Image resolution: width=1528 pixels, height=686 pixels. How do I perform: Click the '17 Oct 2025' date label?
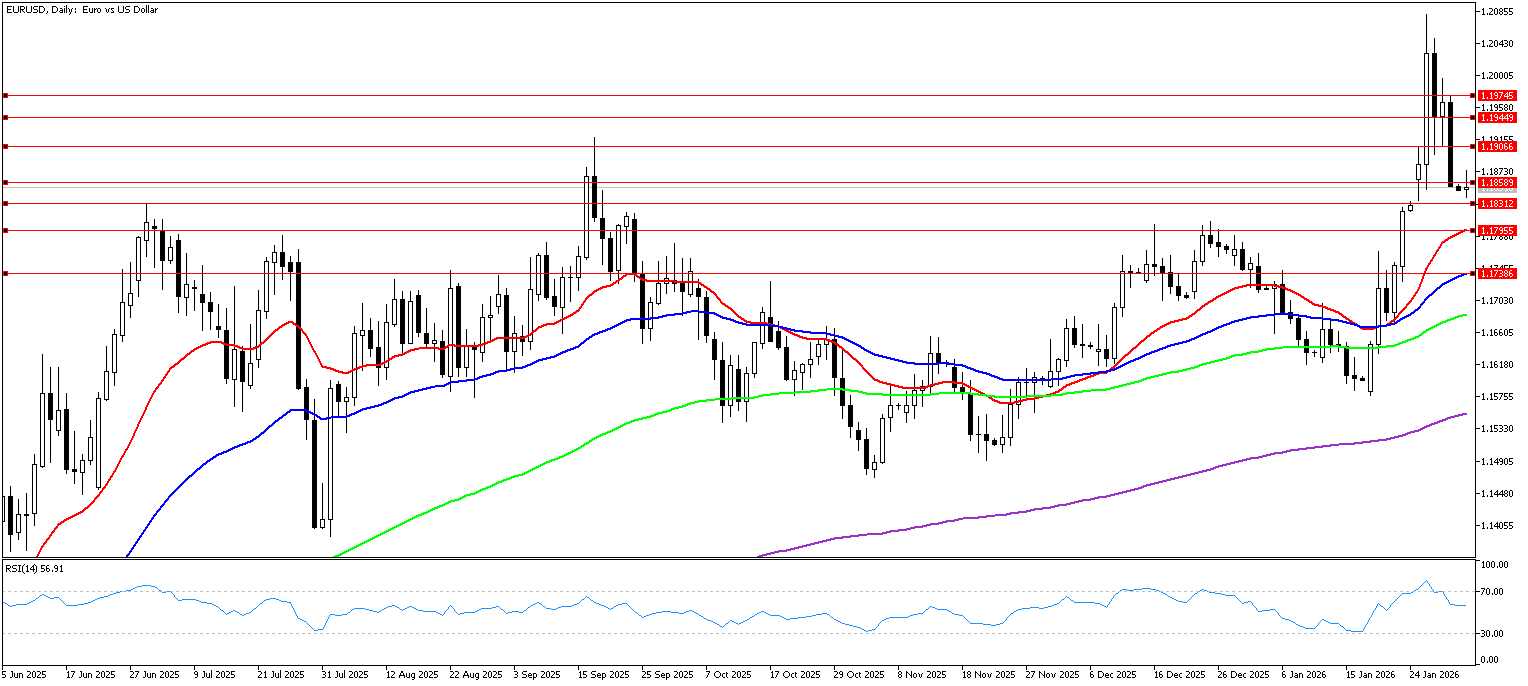point(794,675)
